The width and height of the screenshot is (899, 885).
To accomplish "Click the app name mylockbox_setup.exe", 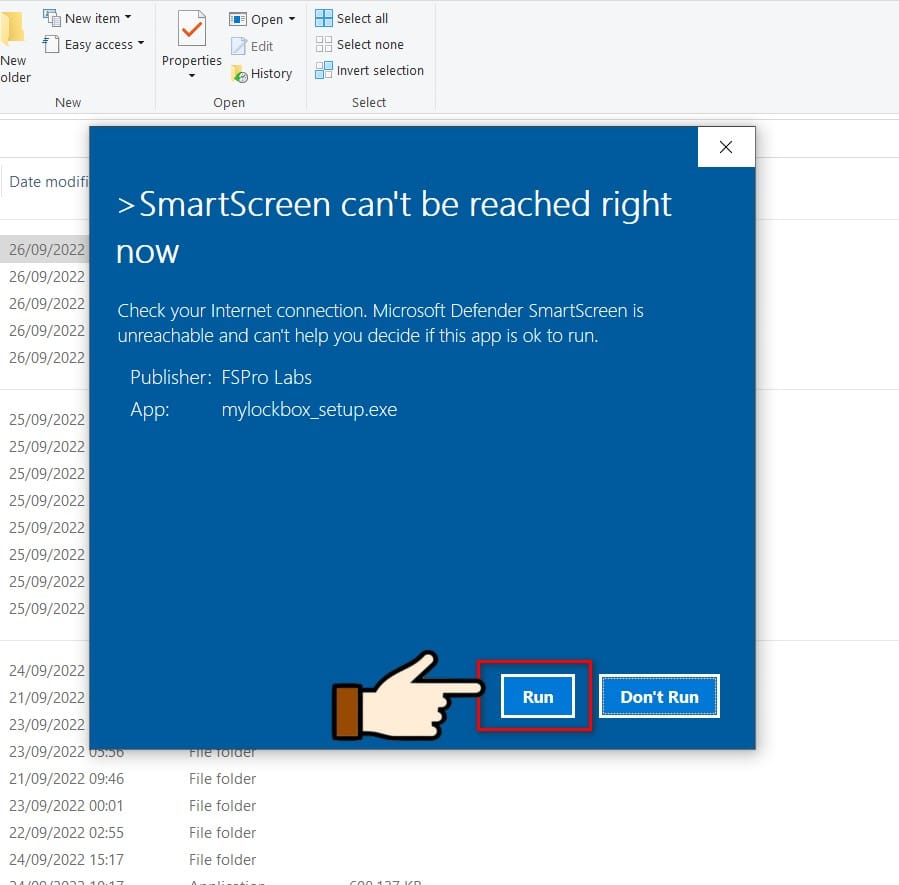I will point(309,410).
